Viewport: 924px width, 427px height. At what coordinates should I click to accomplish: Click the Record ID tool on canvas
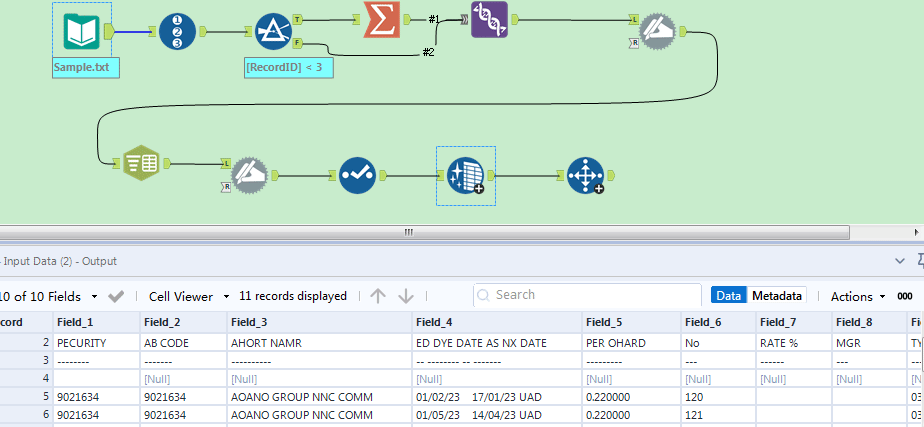click(x=176, y=31)
